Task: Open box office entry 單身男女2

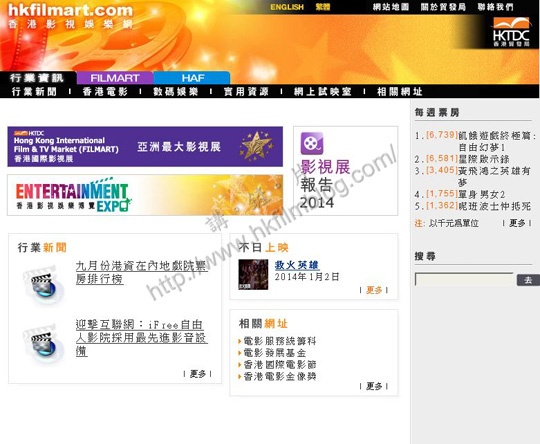Action: pos(481,194)
